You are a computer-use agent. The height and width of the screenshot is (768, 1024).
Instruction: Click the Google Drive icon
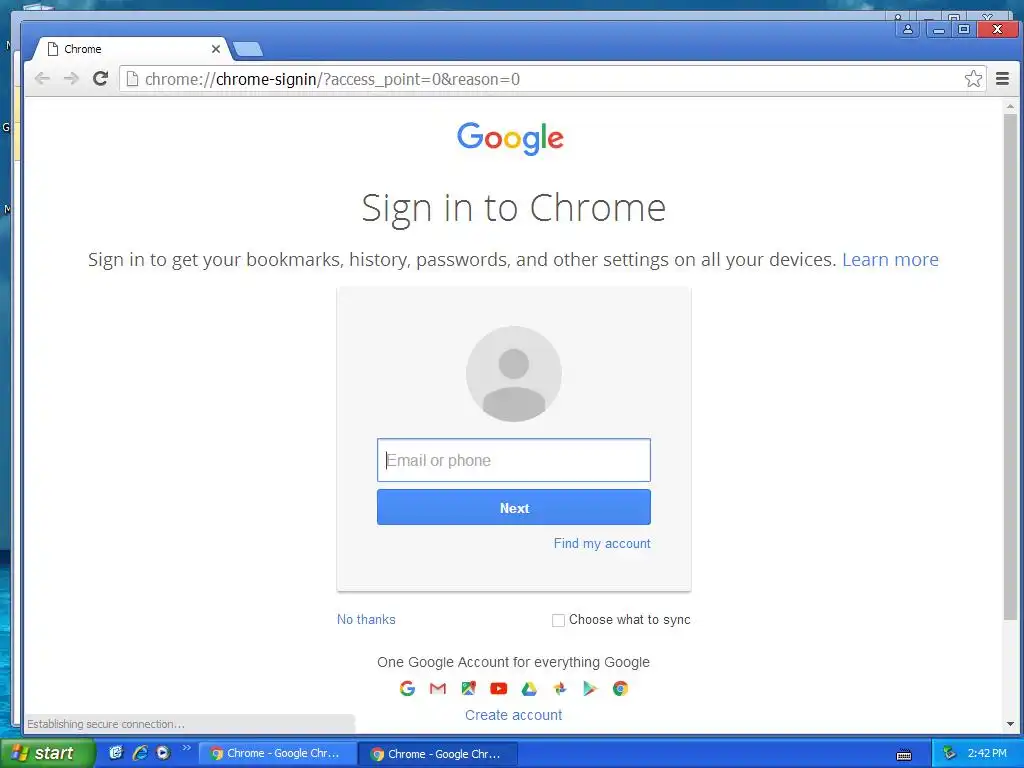coord(529,688)
